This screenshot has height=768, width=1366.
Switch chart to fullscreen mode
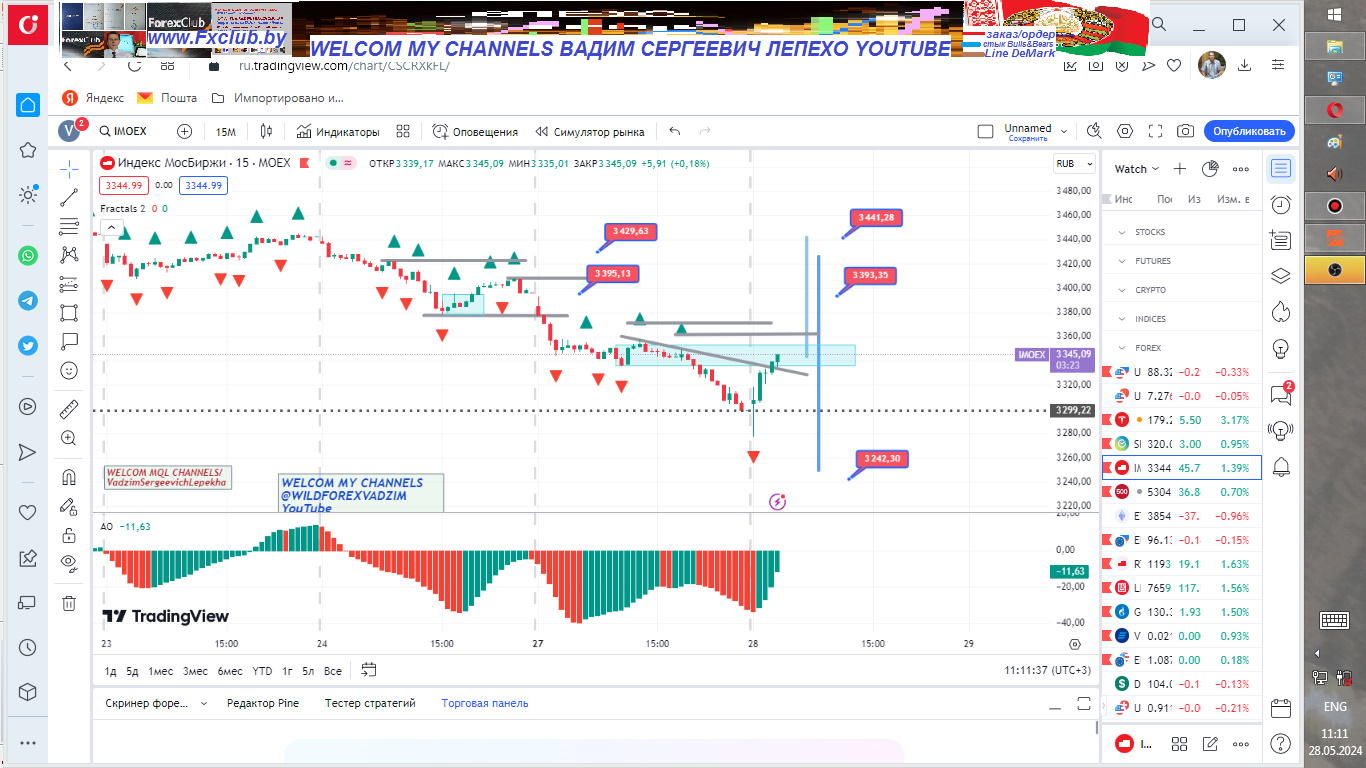click(x=1155, y=131)
